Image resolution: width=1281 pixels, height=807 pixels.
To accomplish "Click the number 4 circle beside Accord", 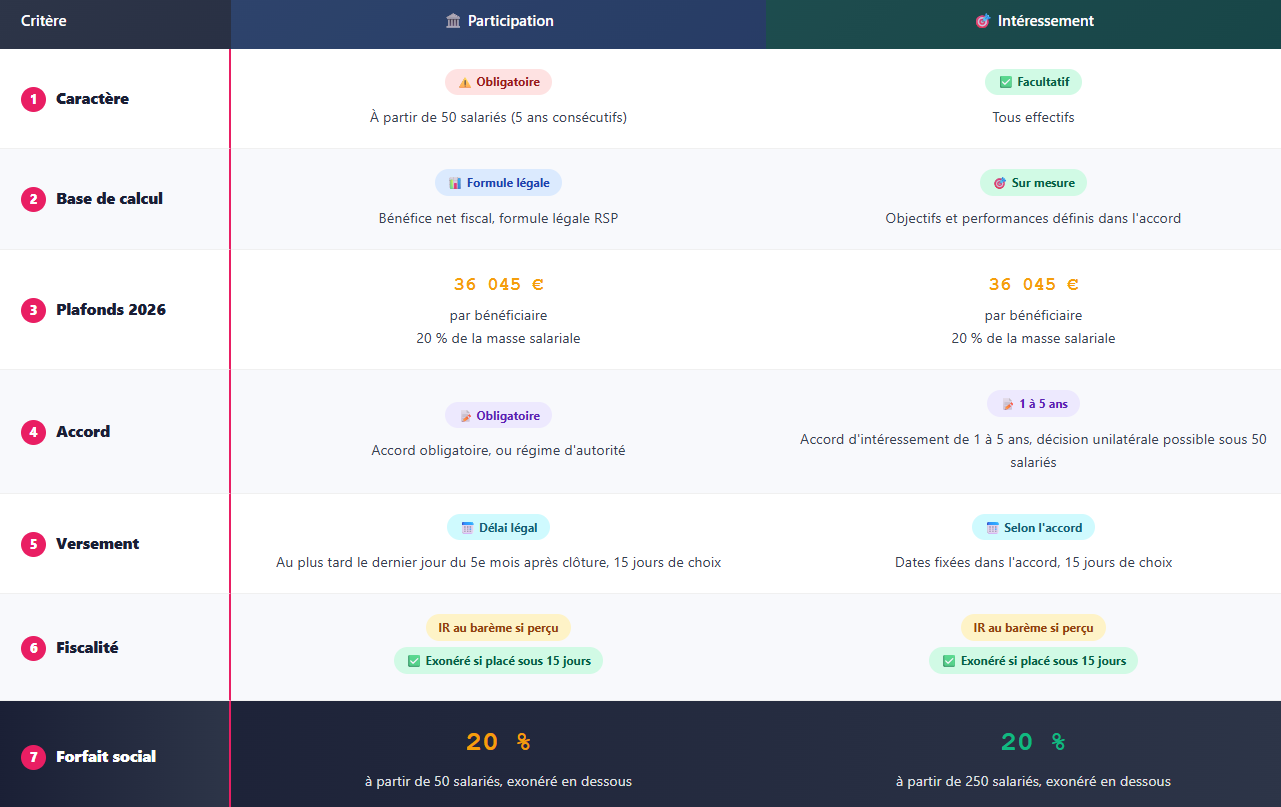I will (x=33, y=432).
